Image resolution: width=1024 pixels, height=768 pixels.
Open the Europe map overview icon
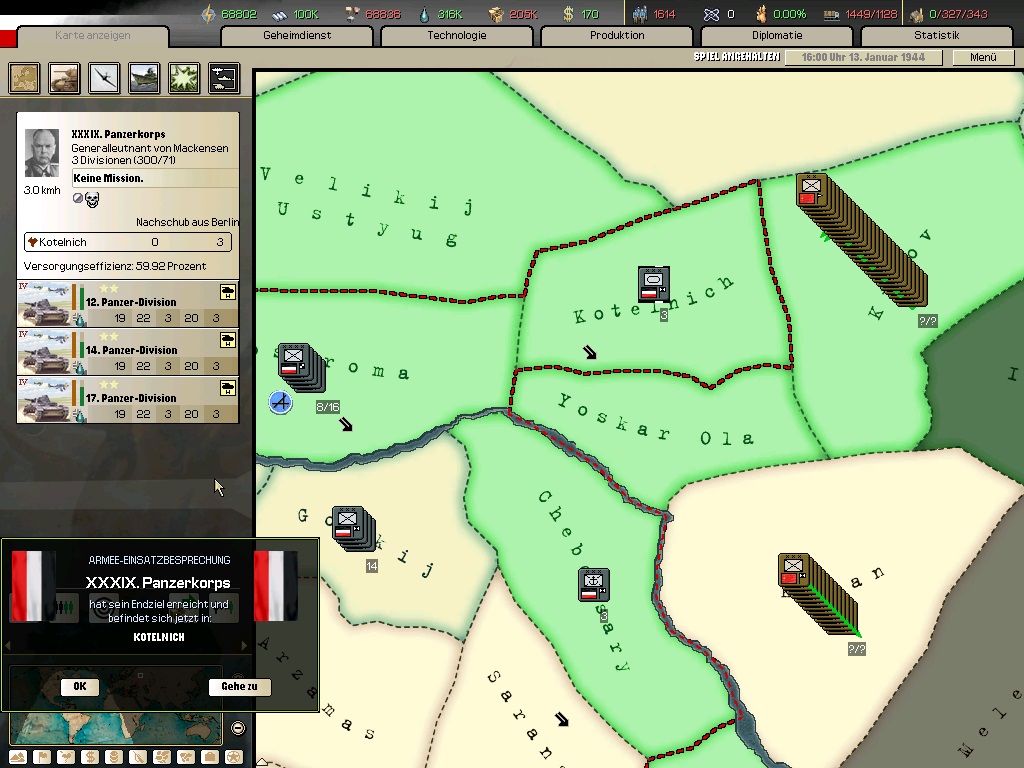pyautogui.click(x=24, y=78)
